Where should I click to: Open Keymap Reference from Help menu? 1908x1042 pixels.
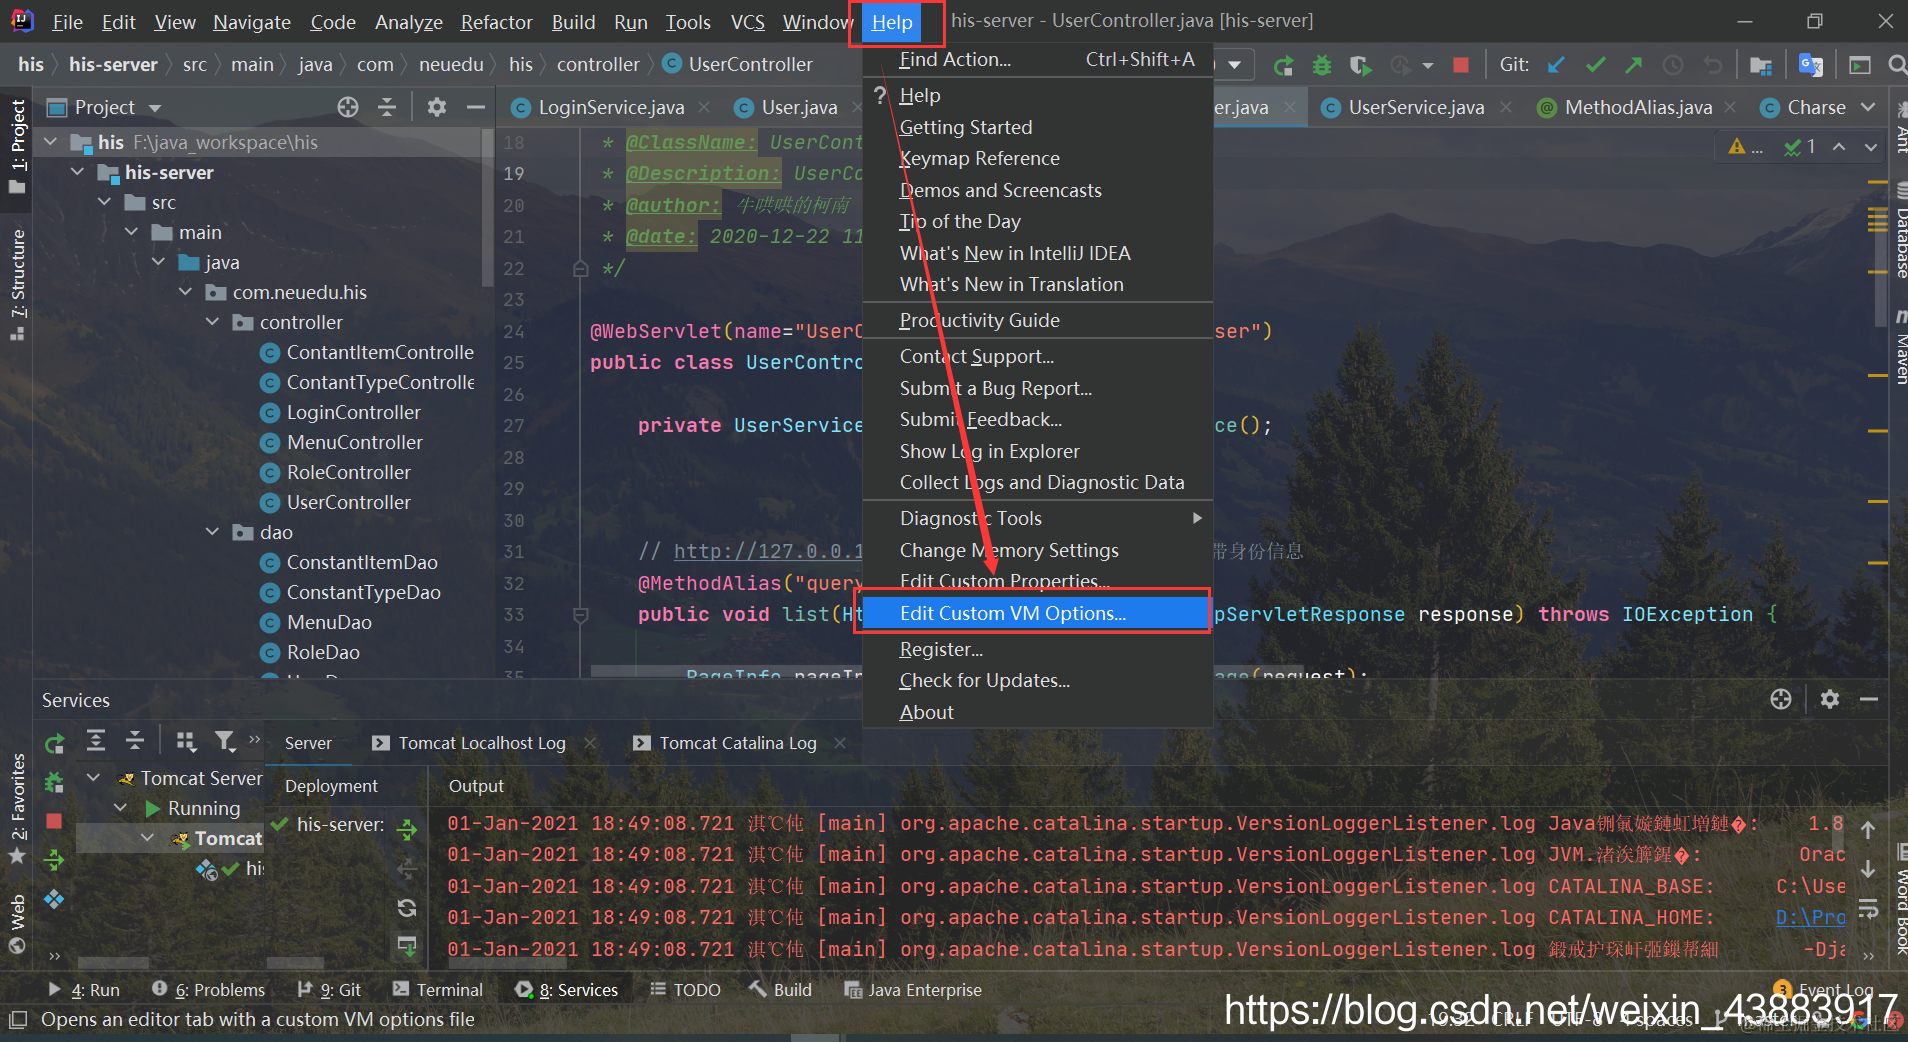(x=1038, y=158)
